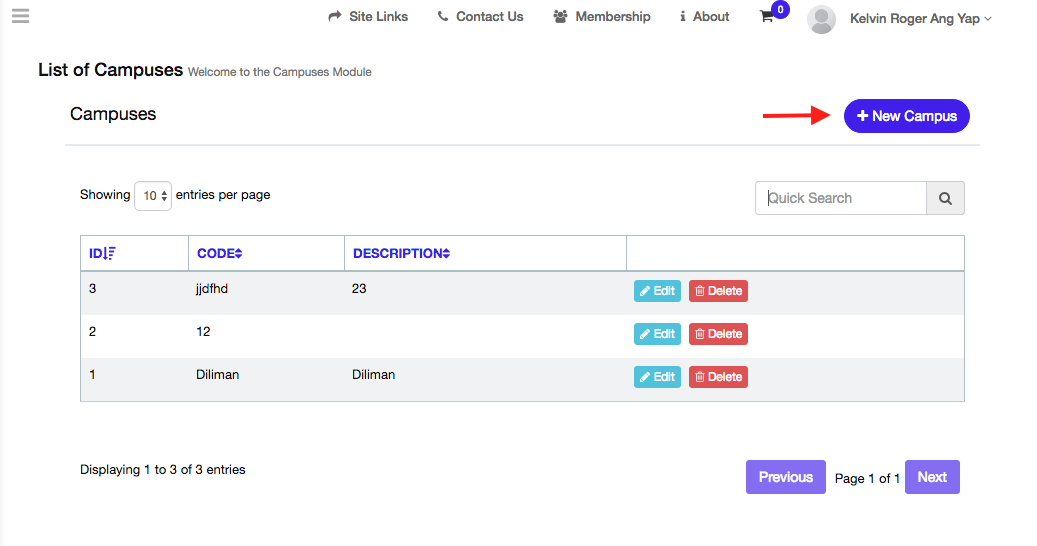The height and width of the screenshot is (546, 1037).
Task: Expand Kelvin Roger Ang Yap user dropdown
Action: [x=920, y=18]
